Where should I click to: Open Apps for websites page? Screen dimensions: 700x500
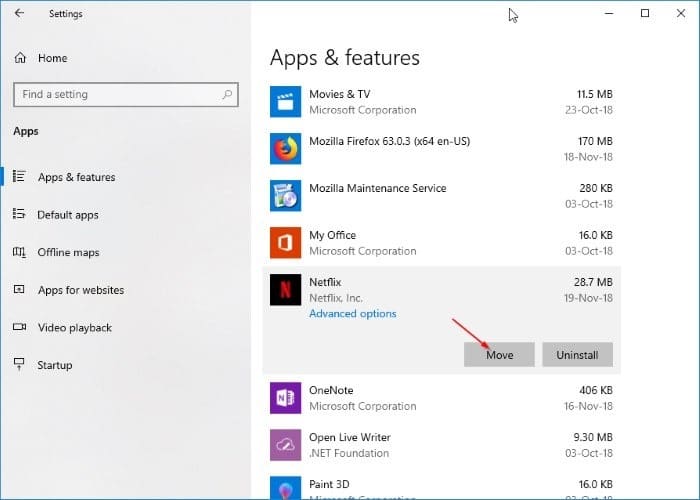click(x=81, y=290)
